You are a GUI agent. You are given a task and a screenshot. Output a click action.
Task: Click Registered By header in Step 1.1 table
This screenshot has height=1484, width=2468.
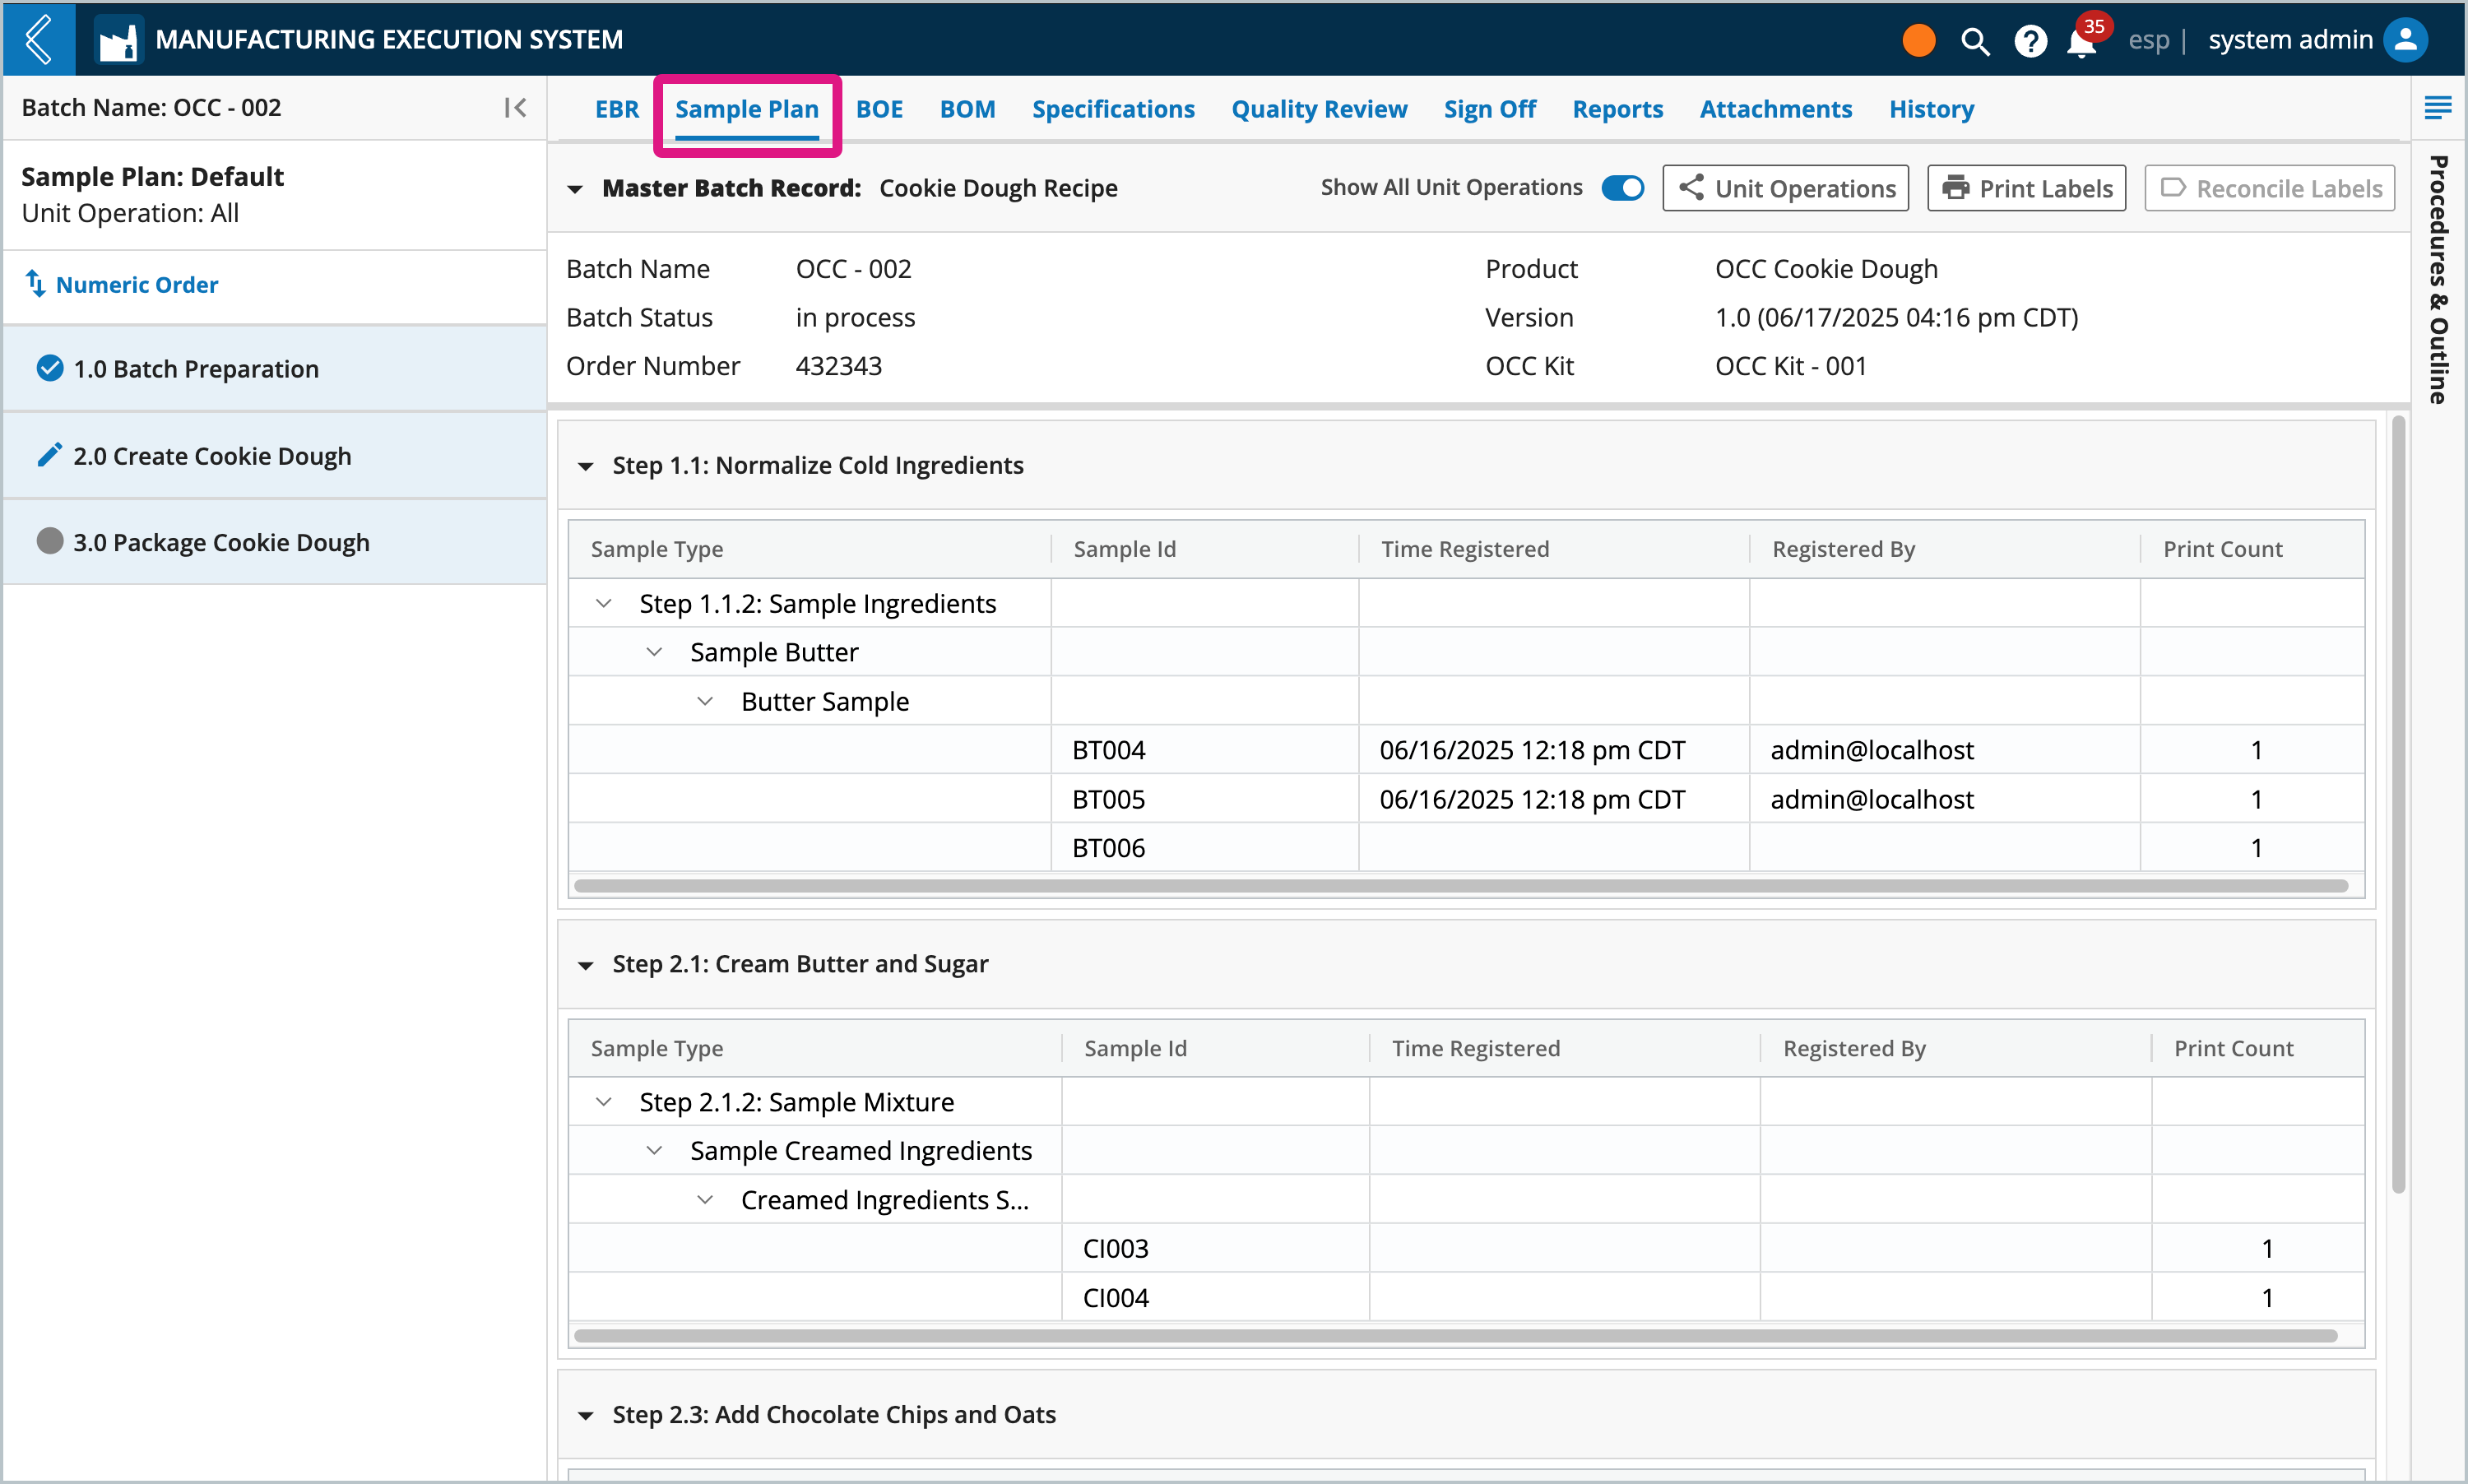1945,549
